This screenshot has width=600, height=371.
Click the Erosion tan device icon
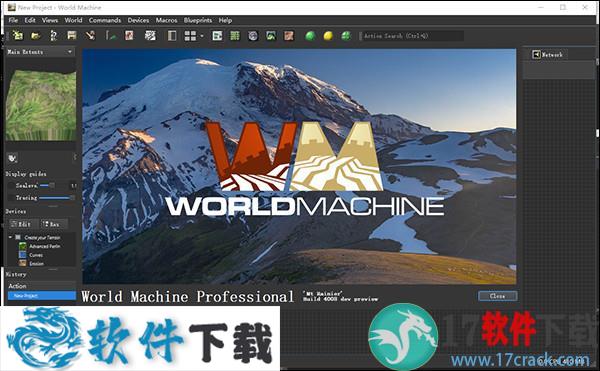click(23, 264)
